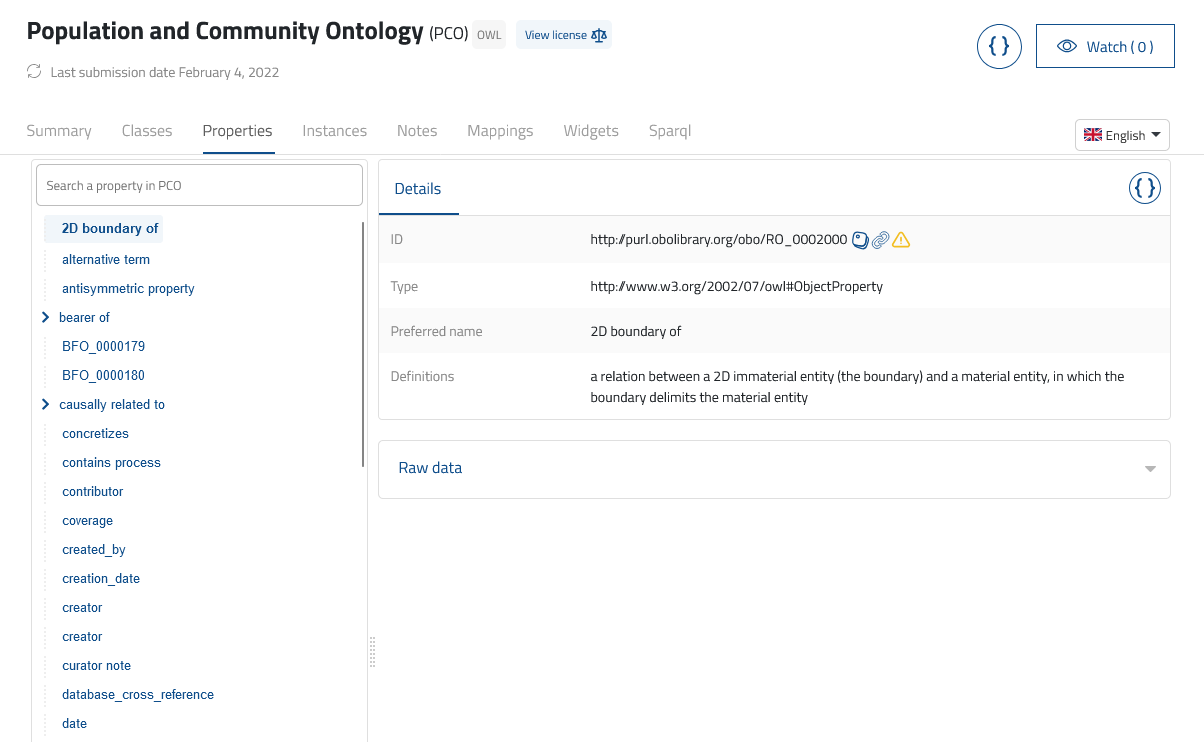The height and width of the screenshot is (742, 1204).
Task: Click the curly braces icon in the Details panel
Action: point(1144,187)
